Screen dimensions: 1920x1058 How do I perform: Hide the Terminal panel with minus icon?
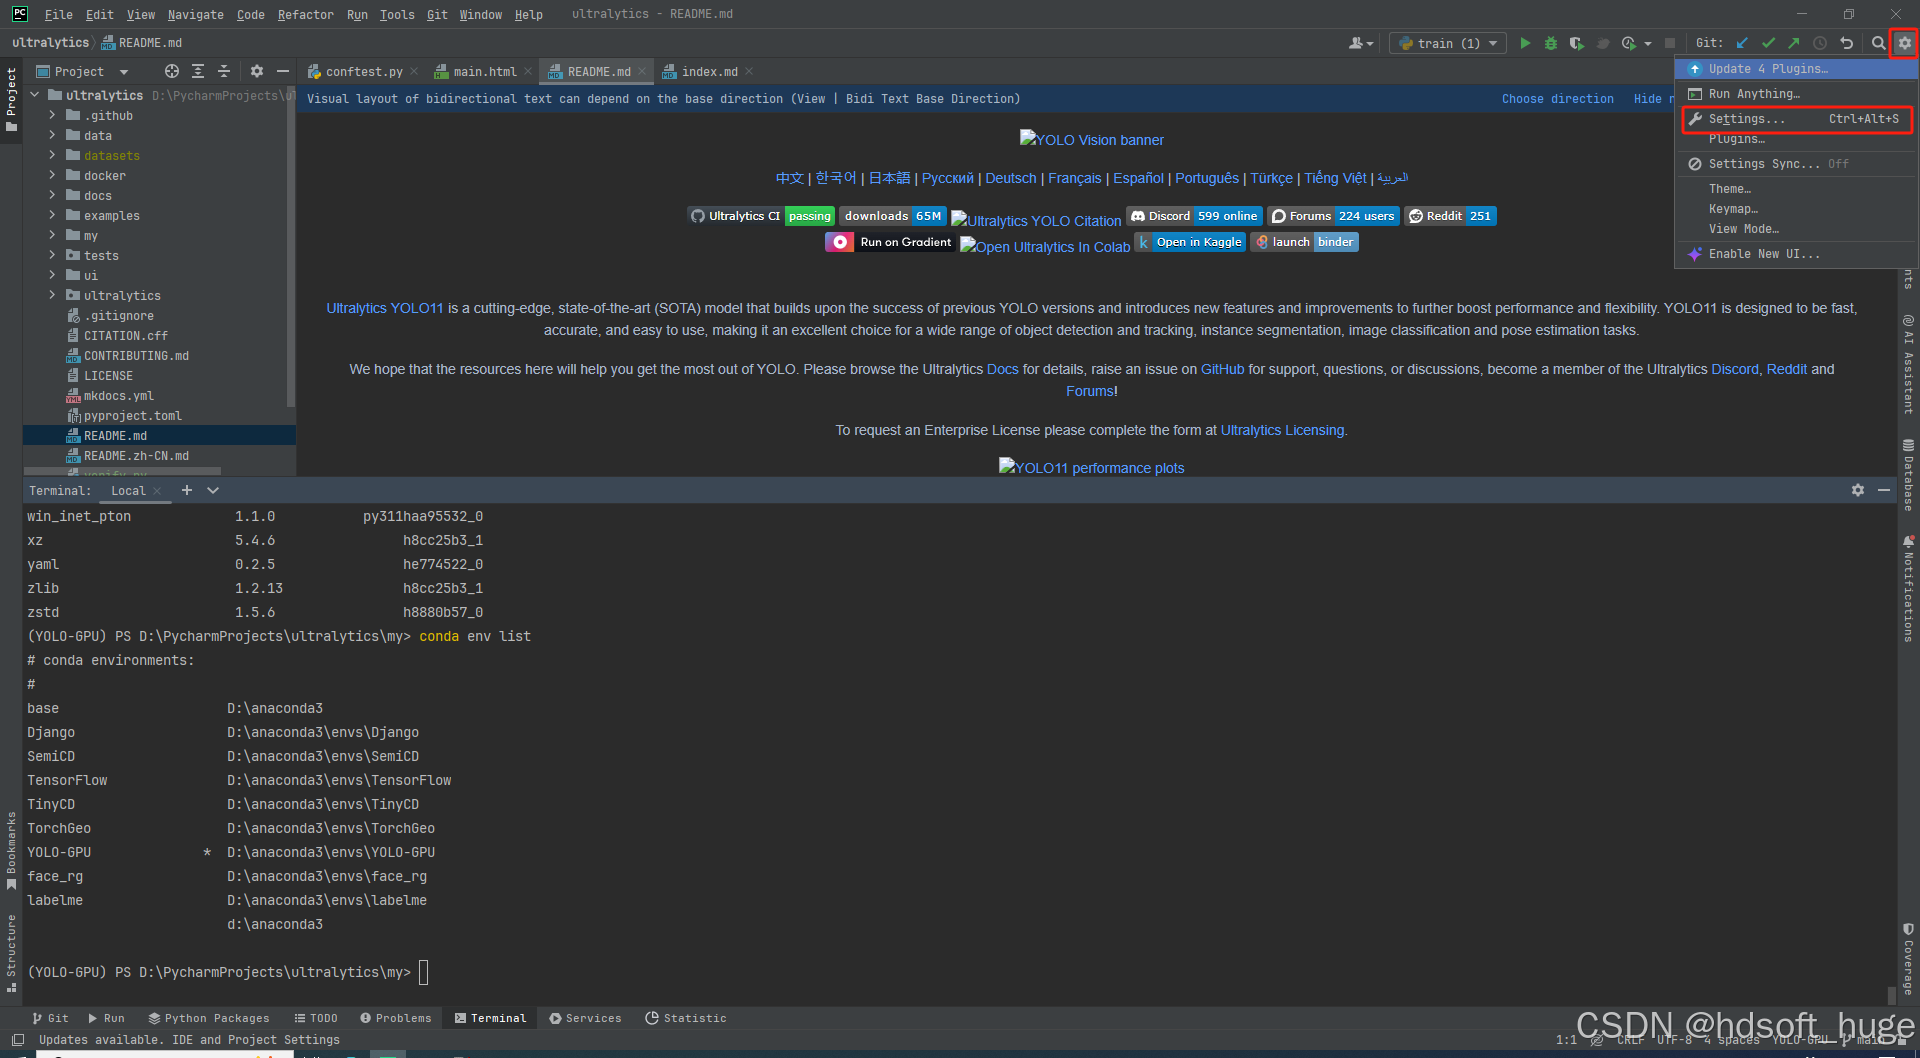tap(1884, 490)
